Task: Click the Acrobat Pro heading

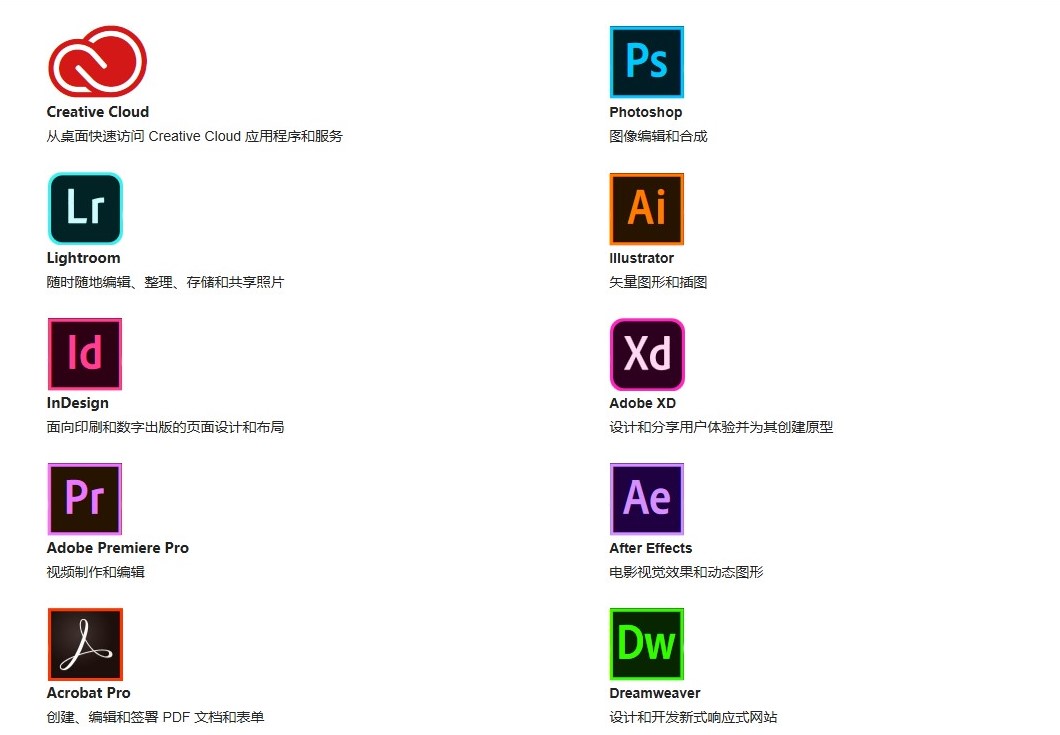Action: pyautogui.click(x=89, y=693)
